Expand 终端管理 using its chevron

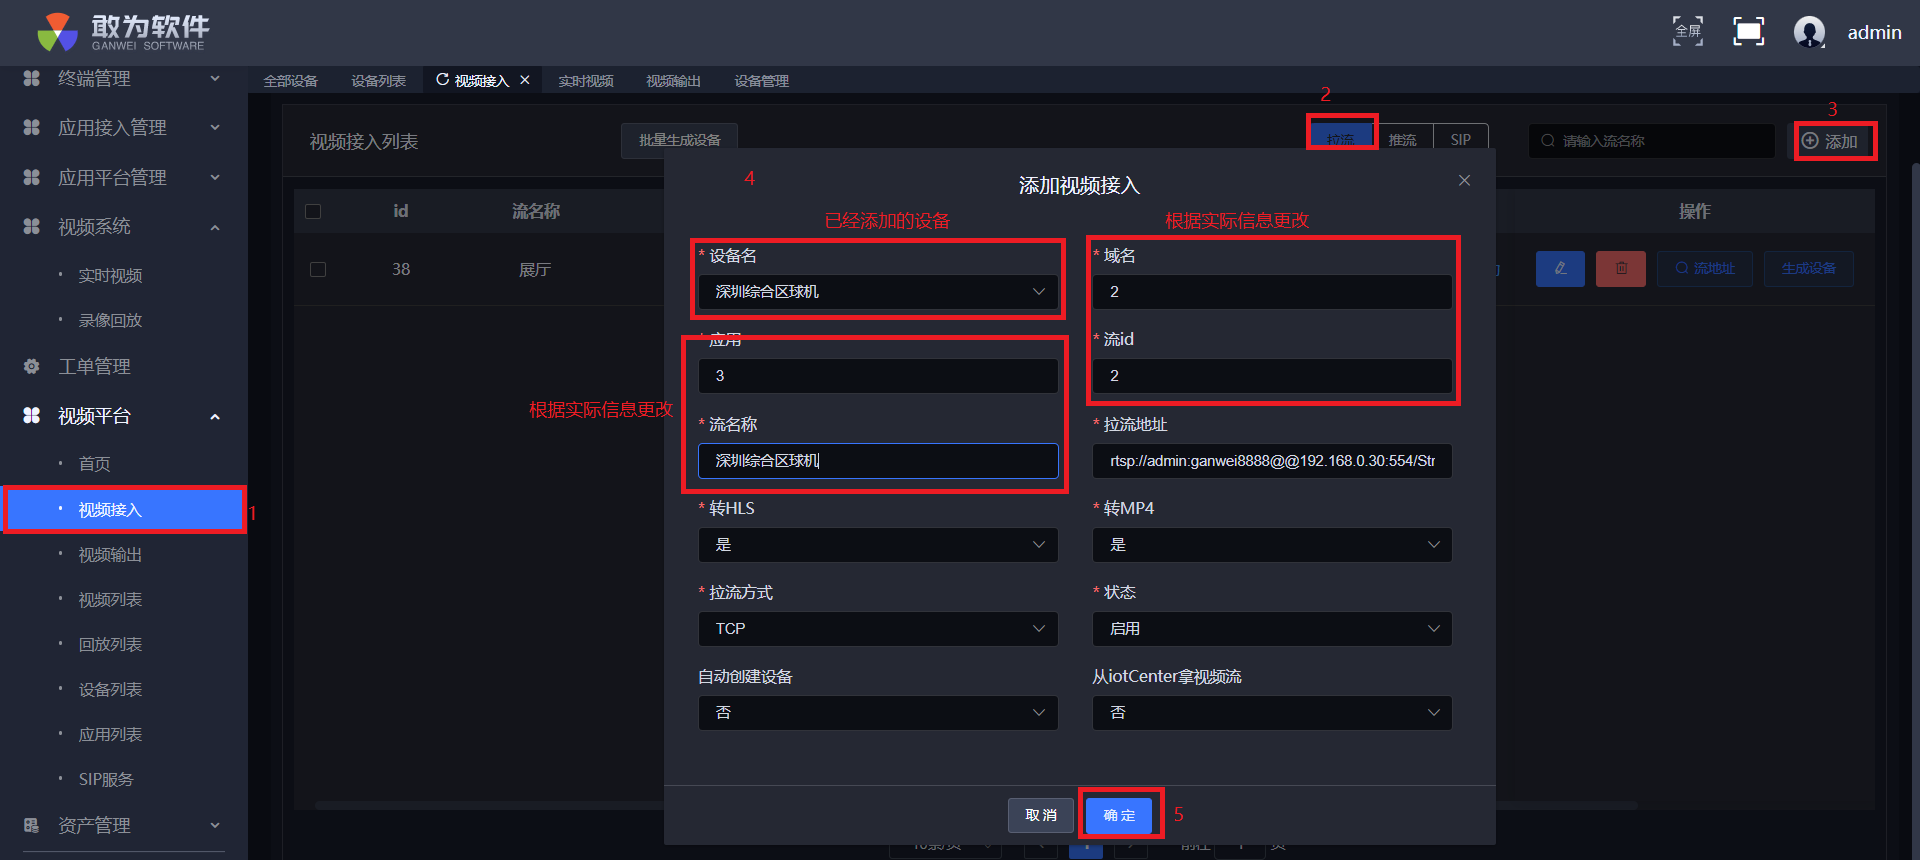[x=215, y=78]
